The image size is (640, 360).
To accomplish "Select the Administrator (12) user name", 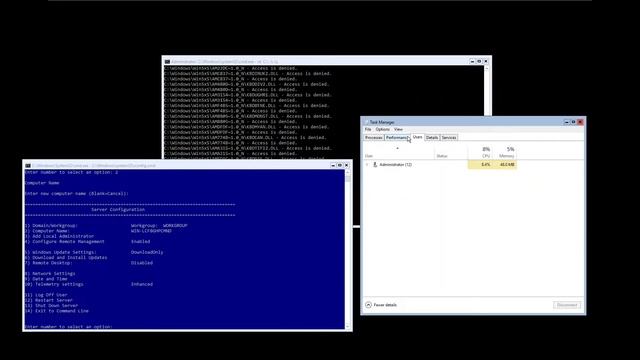I will (396, 164).
